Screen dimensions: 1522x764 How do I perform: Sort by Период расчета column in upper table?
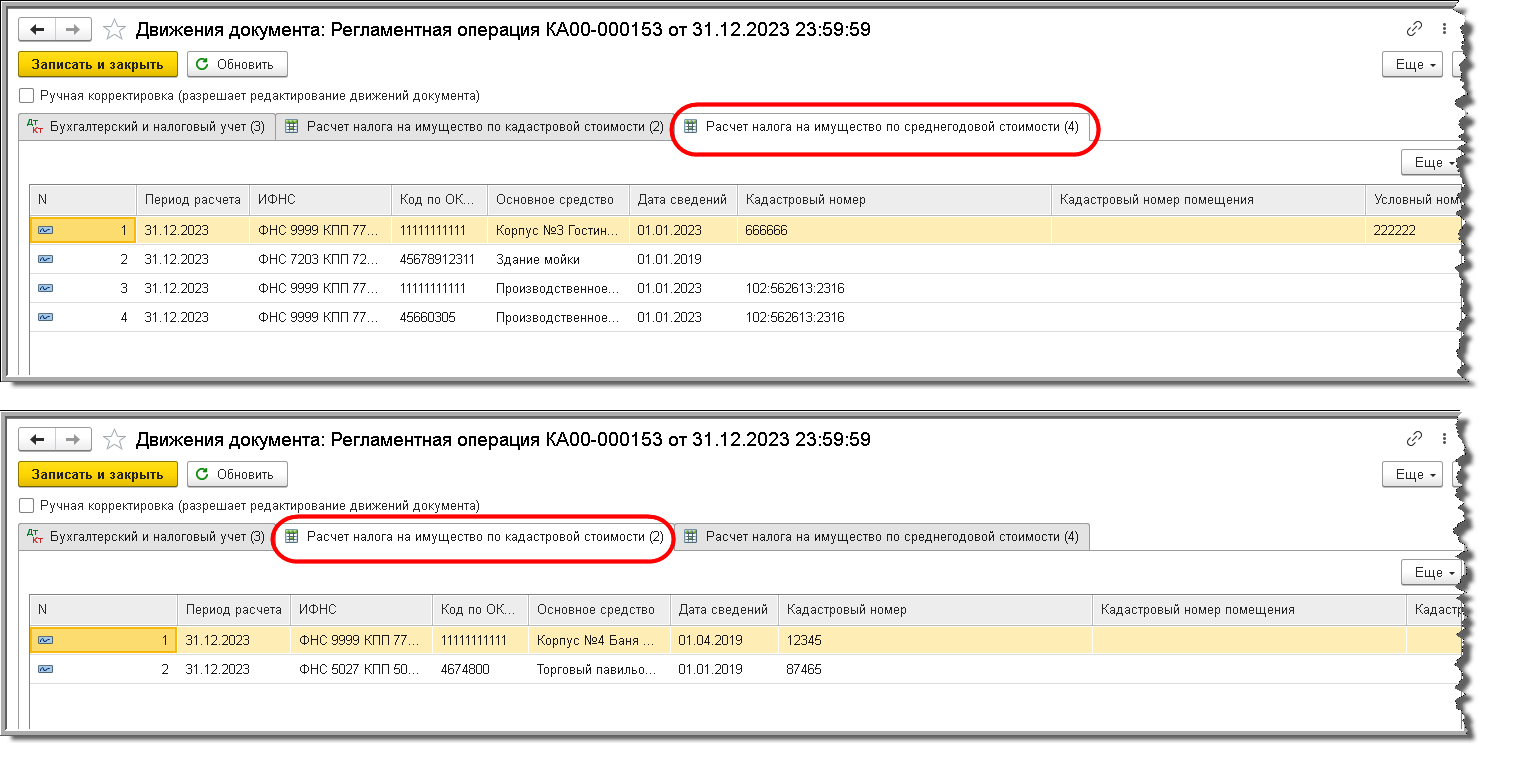(193, 199)
